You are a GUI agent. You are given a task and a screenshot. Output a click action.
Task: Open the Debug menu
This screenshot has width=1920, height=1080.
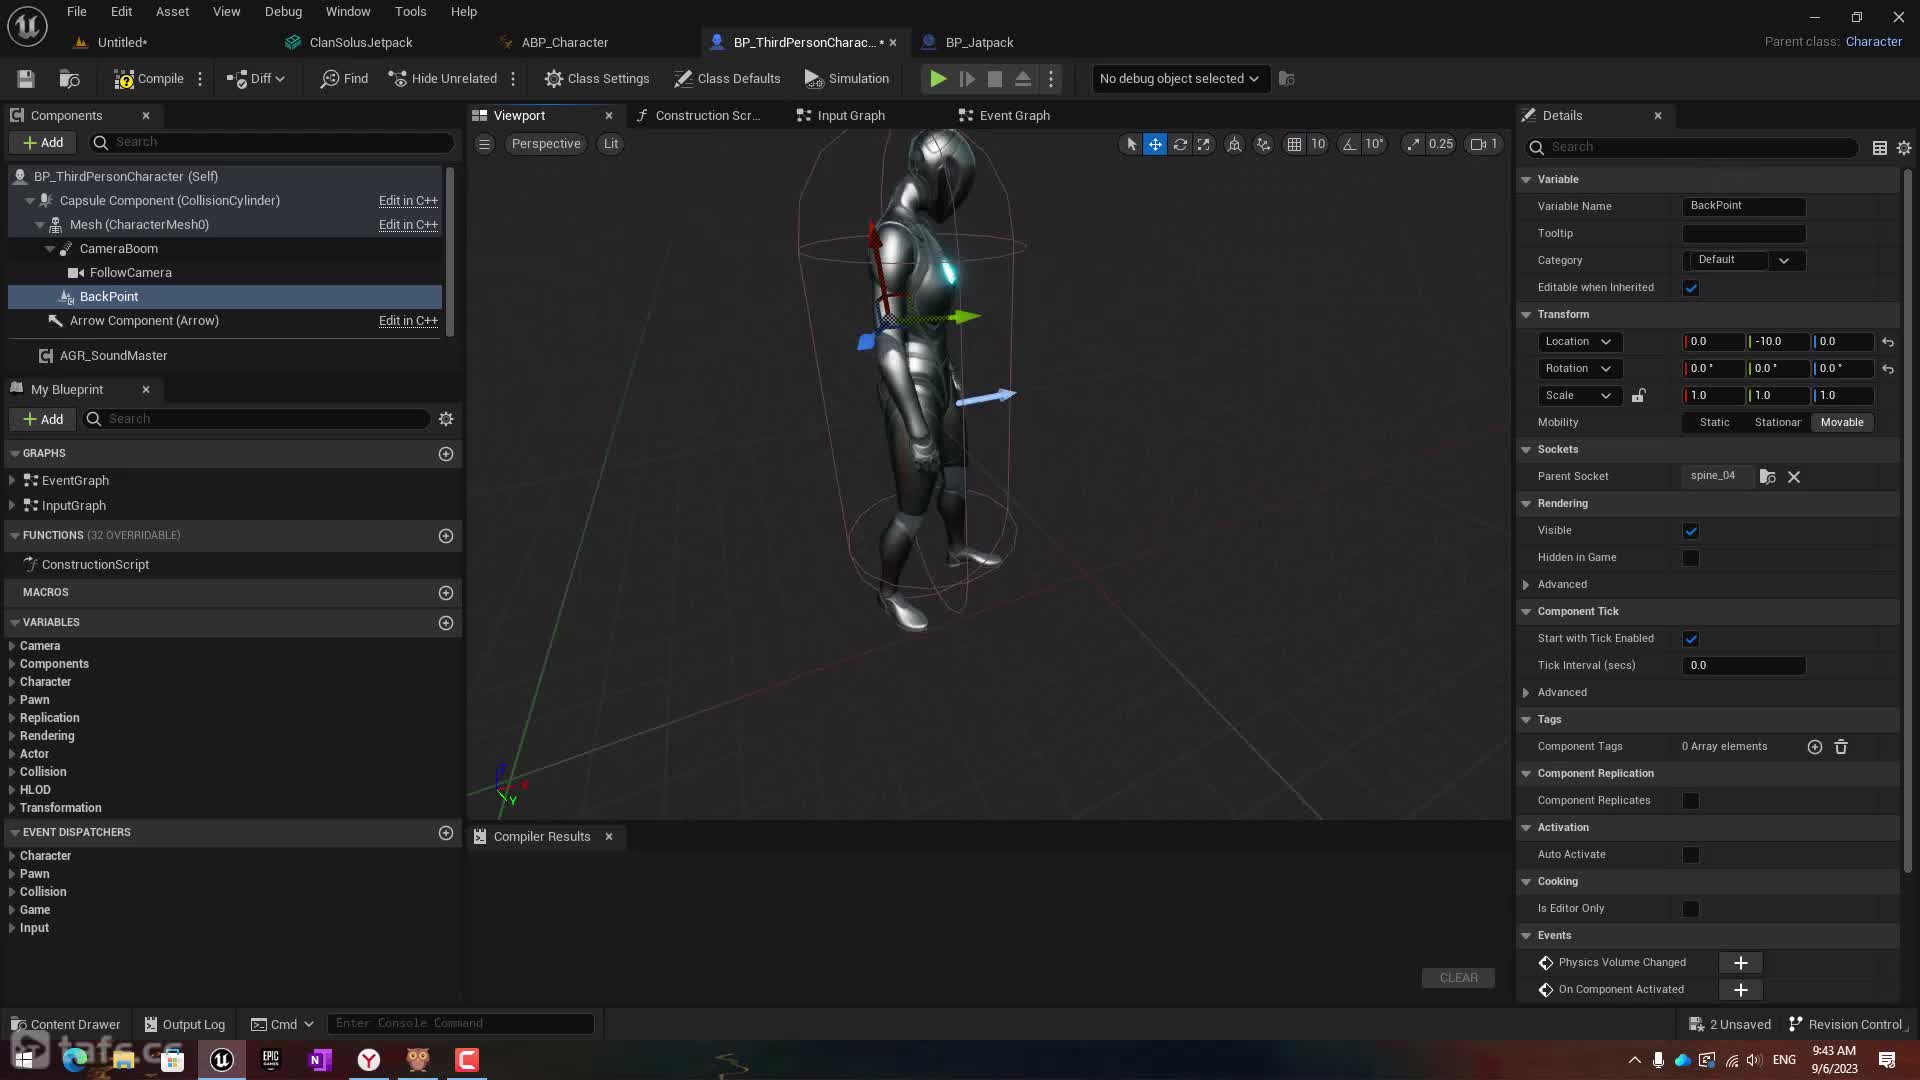pyautogui.click(x=283, y=12)
